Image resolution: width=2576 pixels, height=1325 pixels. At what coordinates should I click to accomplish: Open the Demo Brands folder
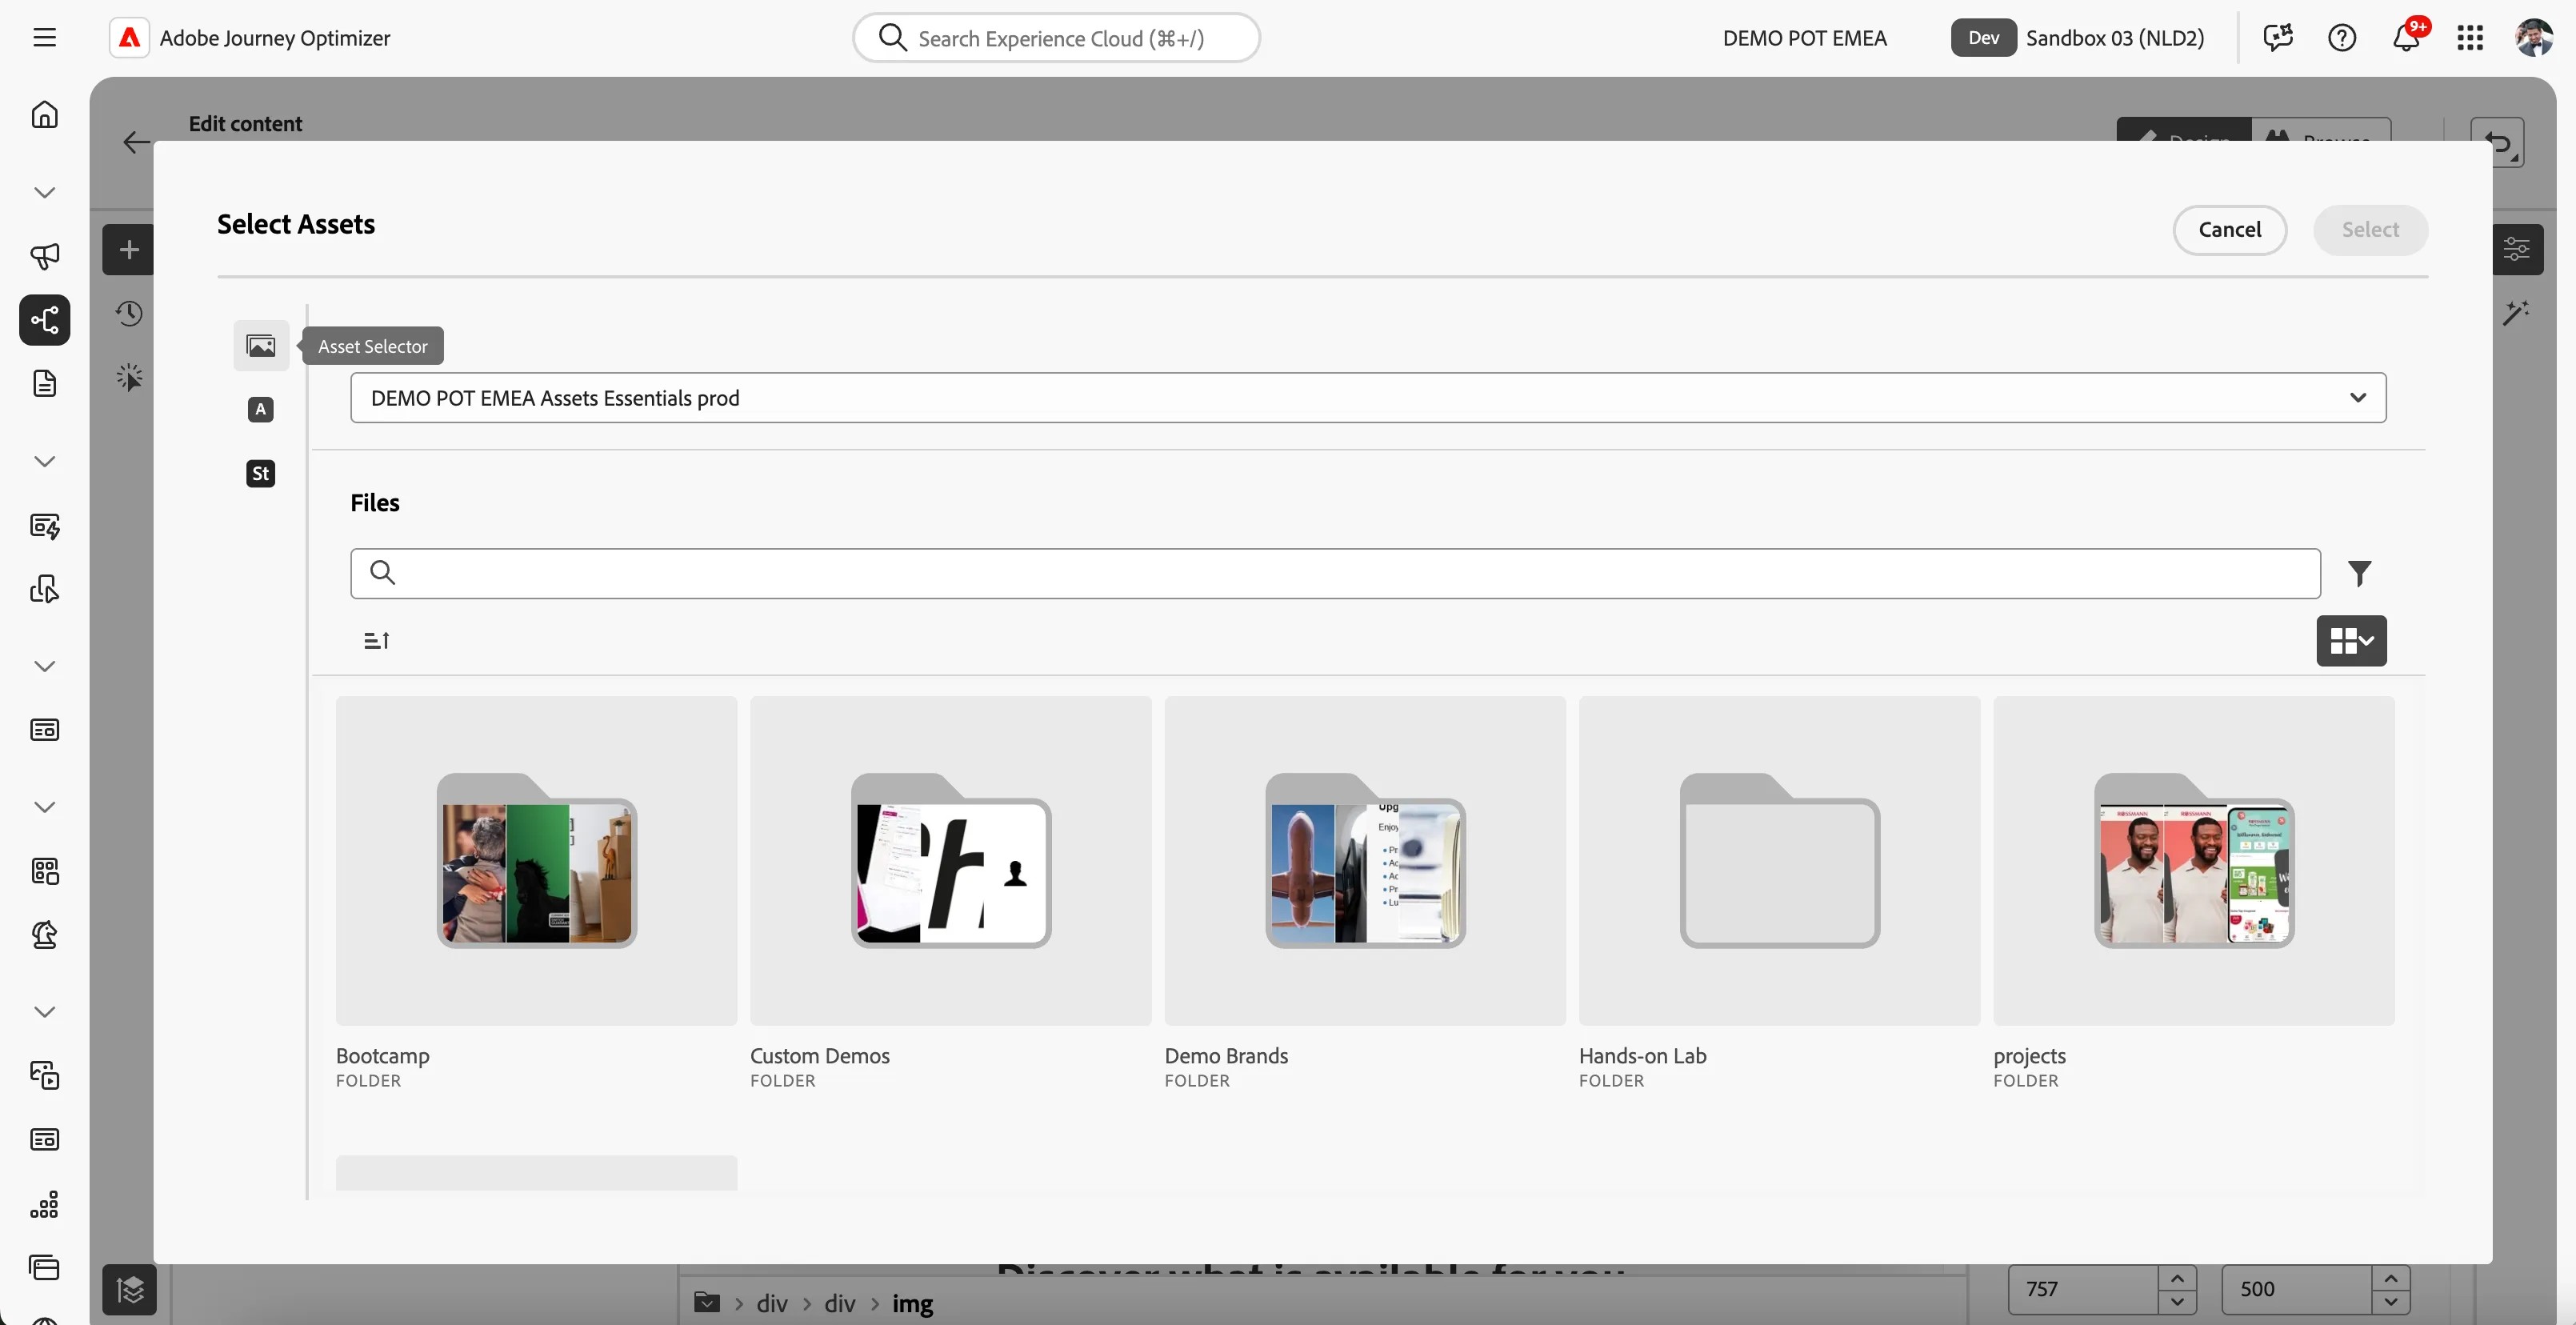1365,860
